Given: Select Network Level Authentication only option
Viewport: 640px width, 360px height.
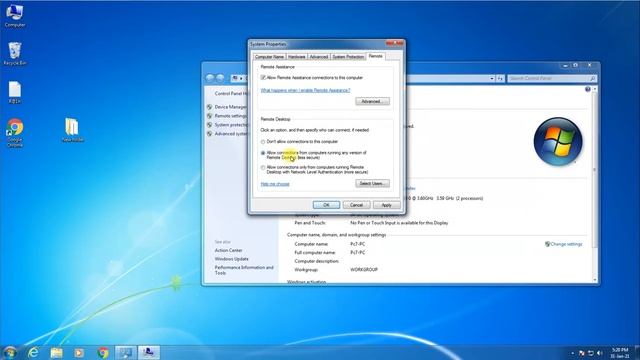Looking at the screenshot, I should click(x=263, y=167).
